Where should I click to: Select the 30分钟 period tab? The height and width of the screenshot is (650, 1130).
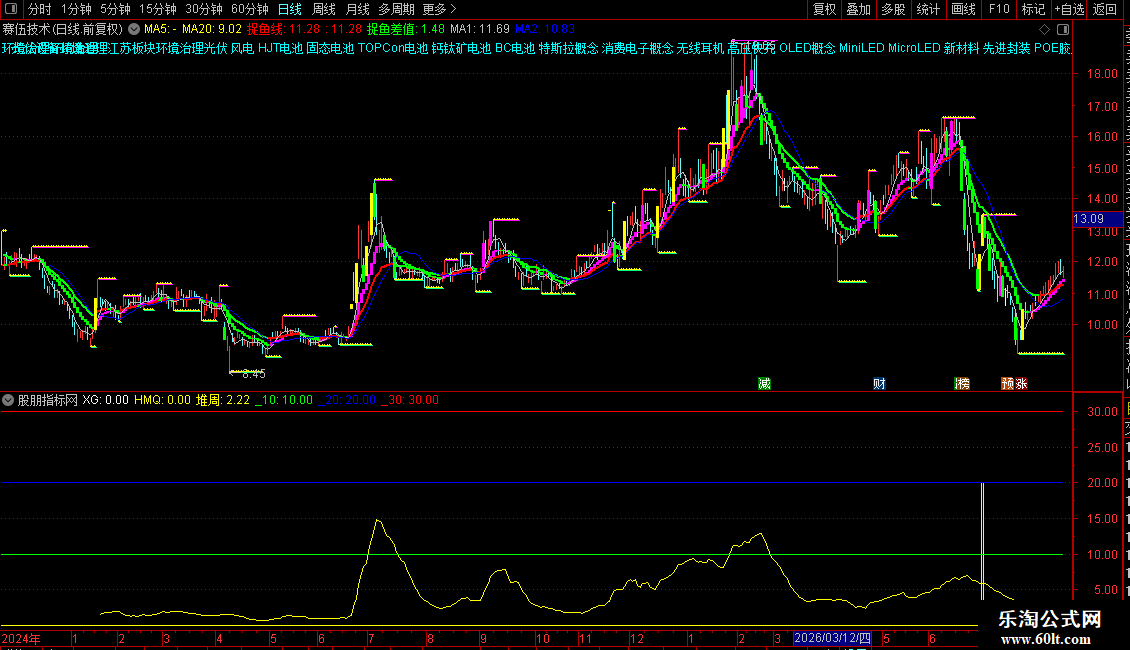(x=204, y=9)
